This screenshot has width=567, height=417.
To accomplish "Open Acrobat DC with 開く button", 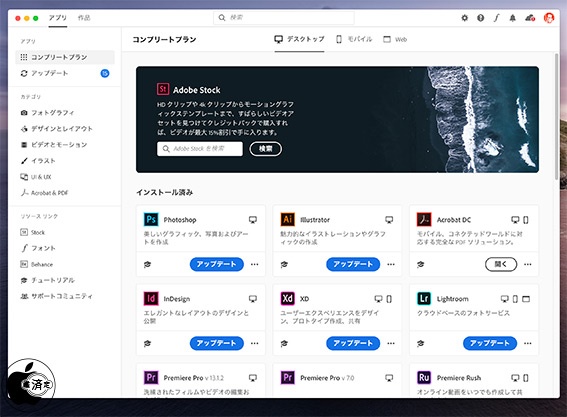I will tap(501, 264).
